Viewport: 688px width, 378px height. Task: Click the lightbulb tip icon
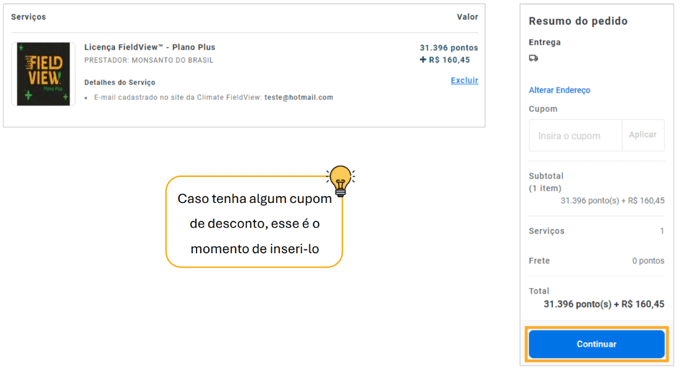[340, 180]
